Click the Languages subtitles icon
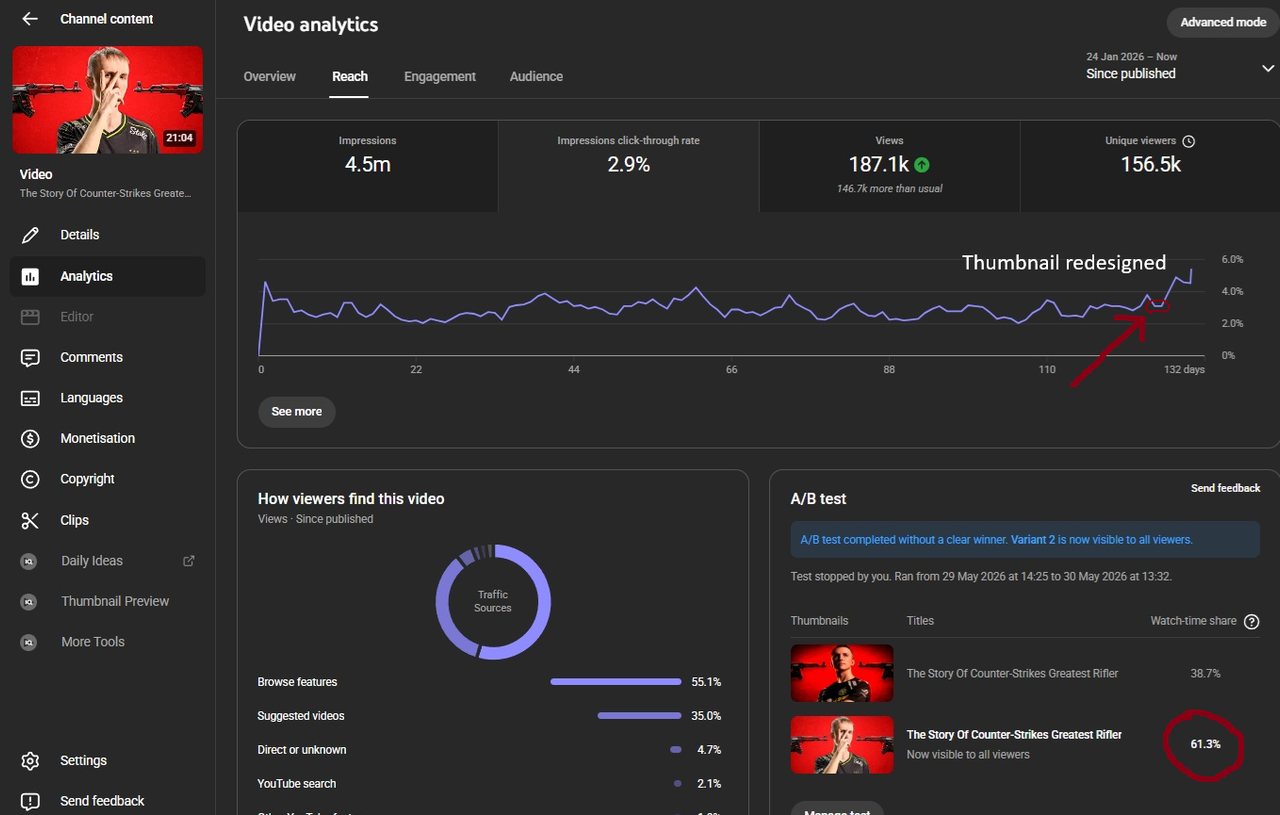 click(30, 398)
